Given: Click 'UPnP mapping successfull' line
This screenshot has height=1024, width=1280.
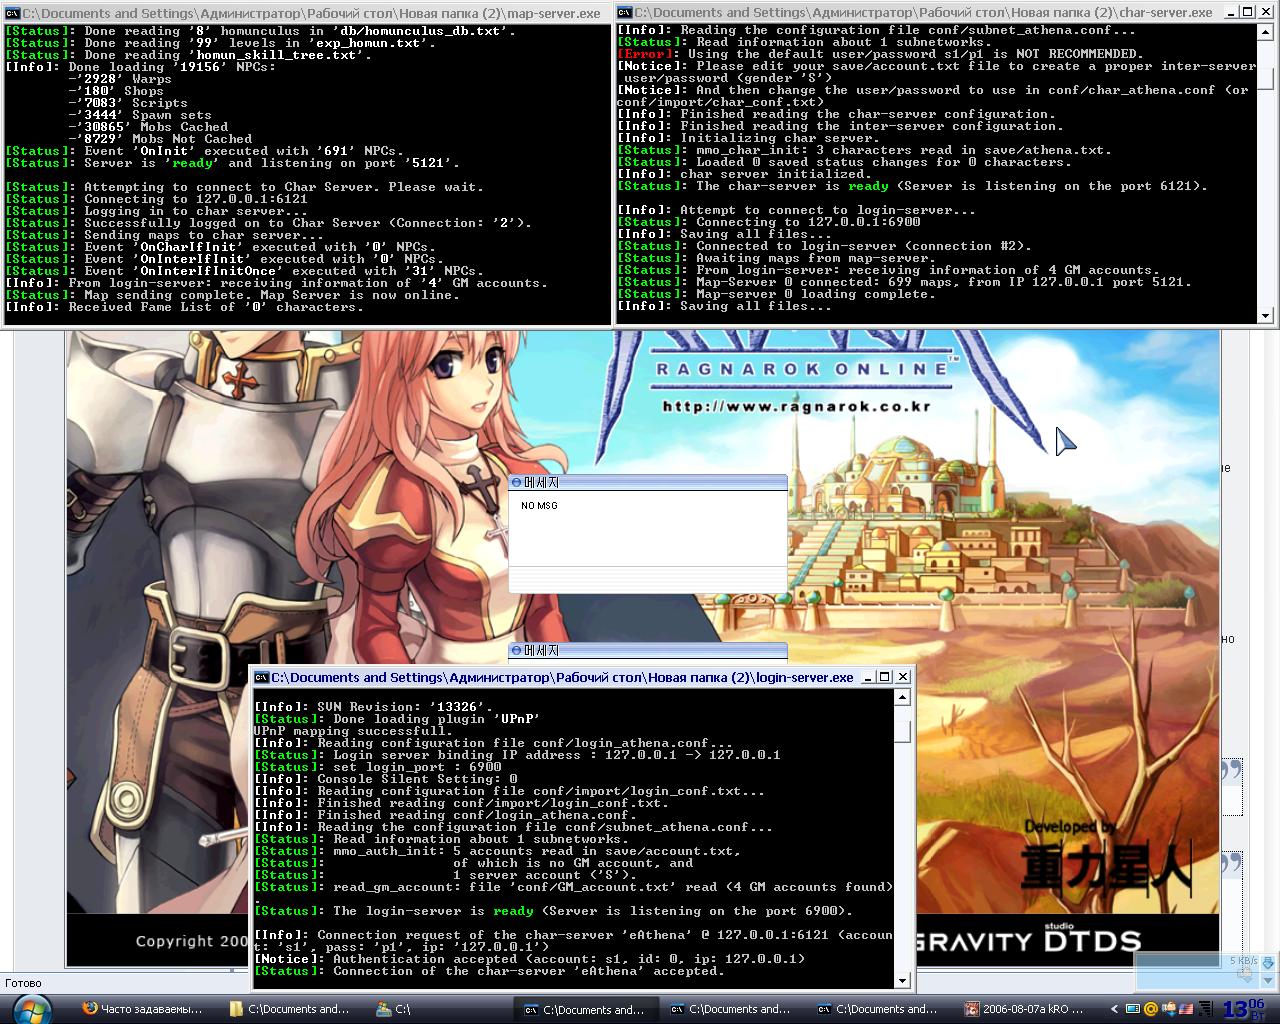Looking at the screenshot, I should [353, 731].
